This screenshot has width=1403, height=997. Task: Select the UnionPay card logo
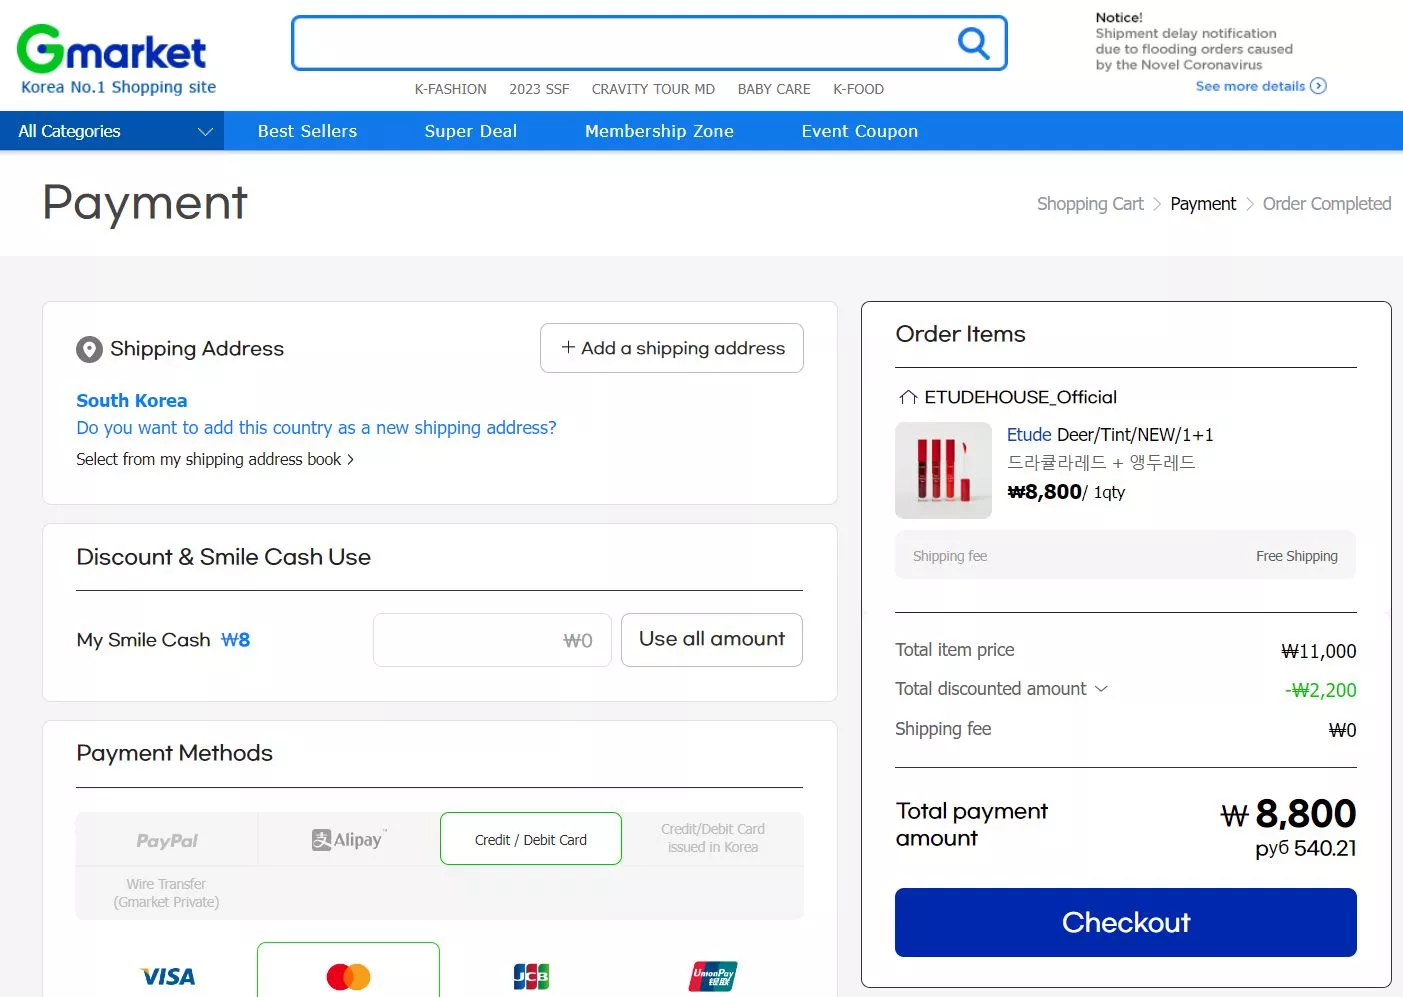[713, 977]
